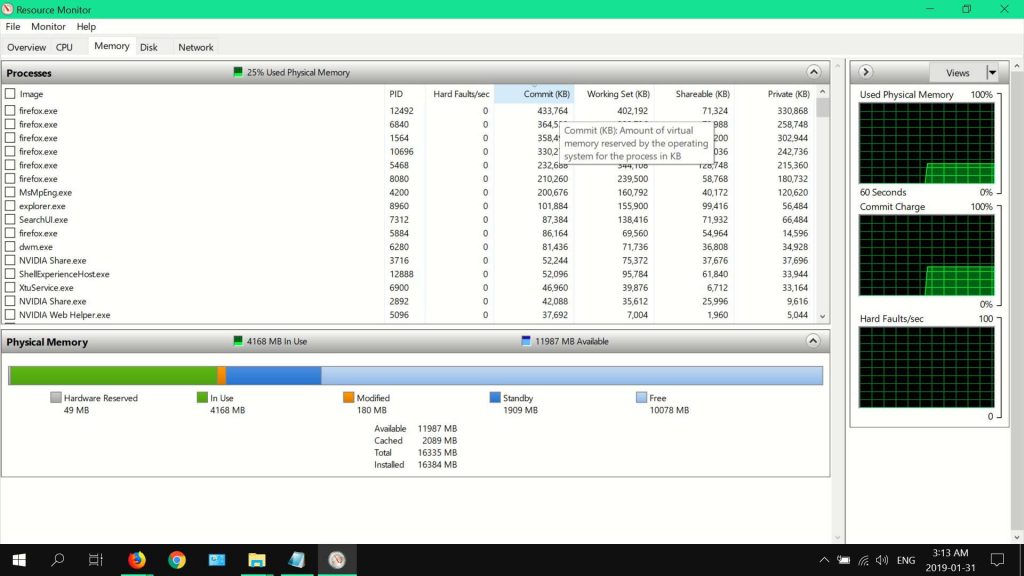Image resolution: width=1024 pixels, height=576 pixels.
Task: Show hidden system tray icons
Action: [x=824, y=560]
